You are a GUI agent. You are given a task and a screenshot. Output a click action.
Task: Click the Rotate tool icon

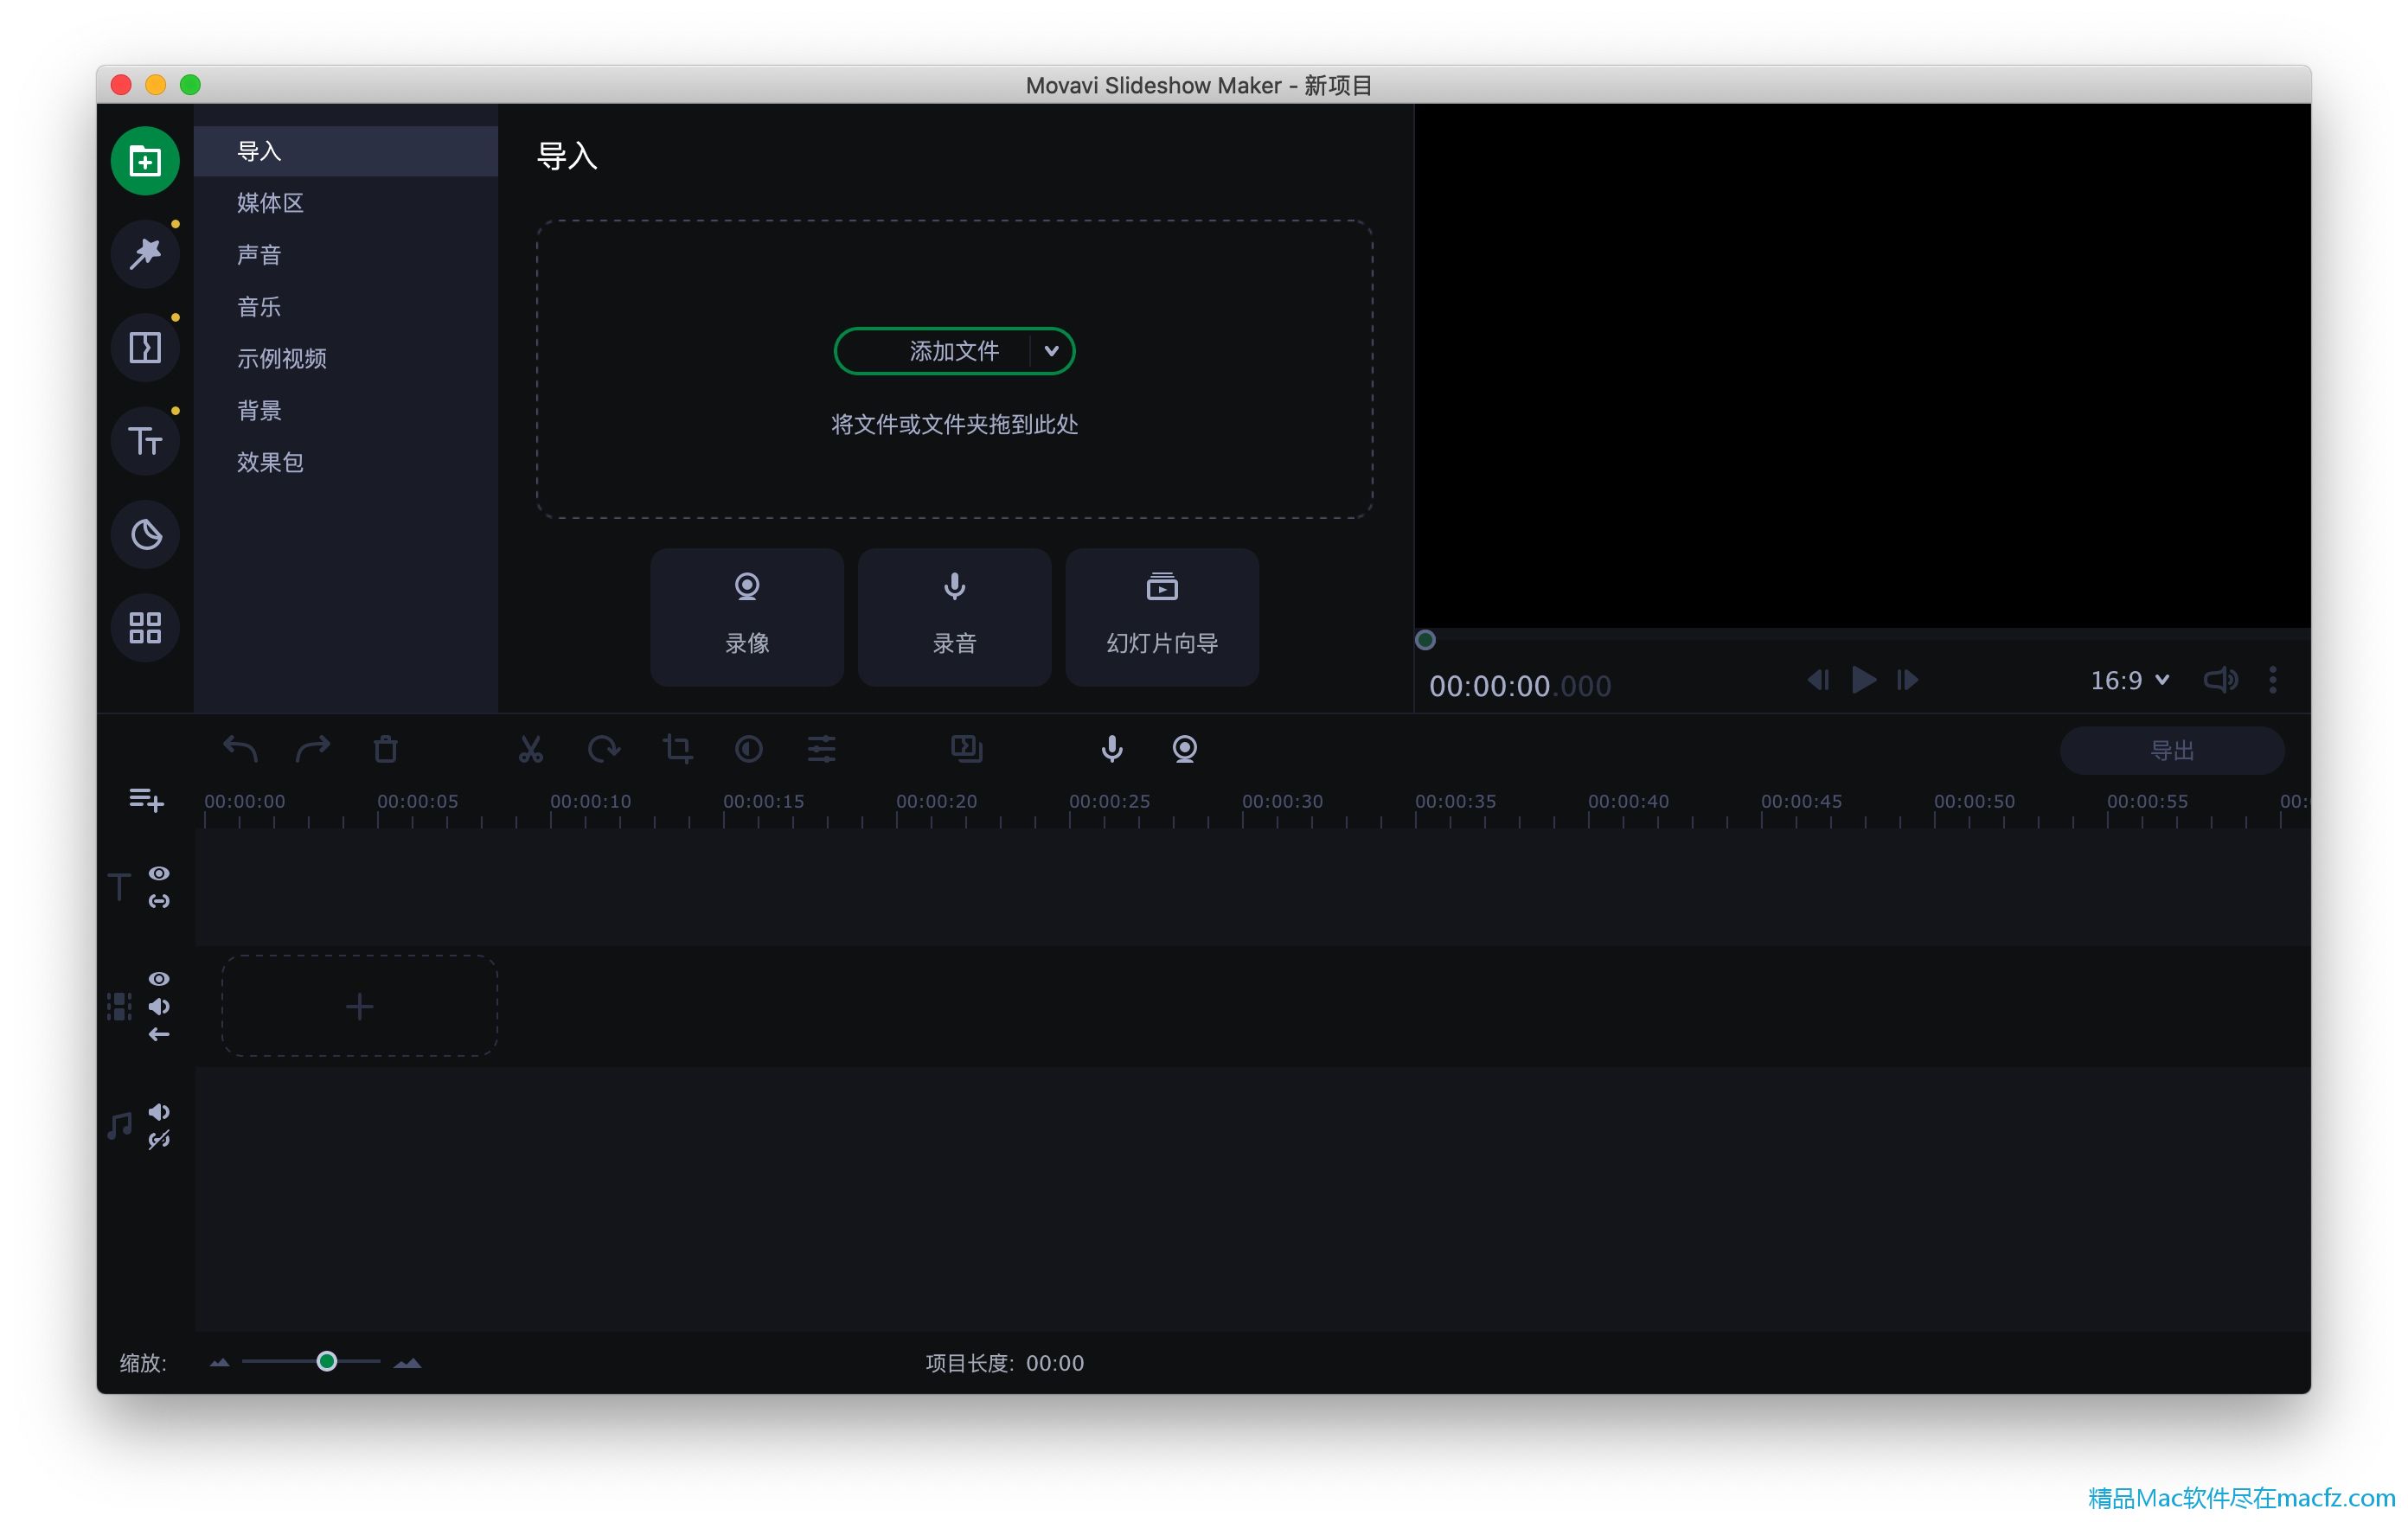pos(604,749)
